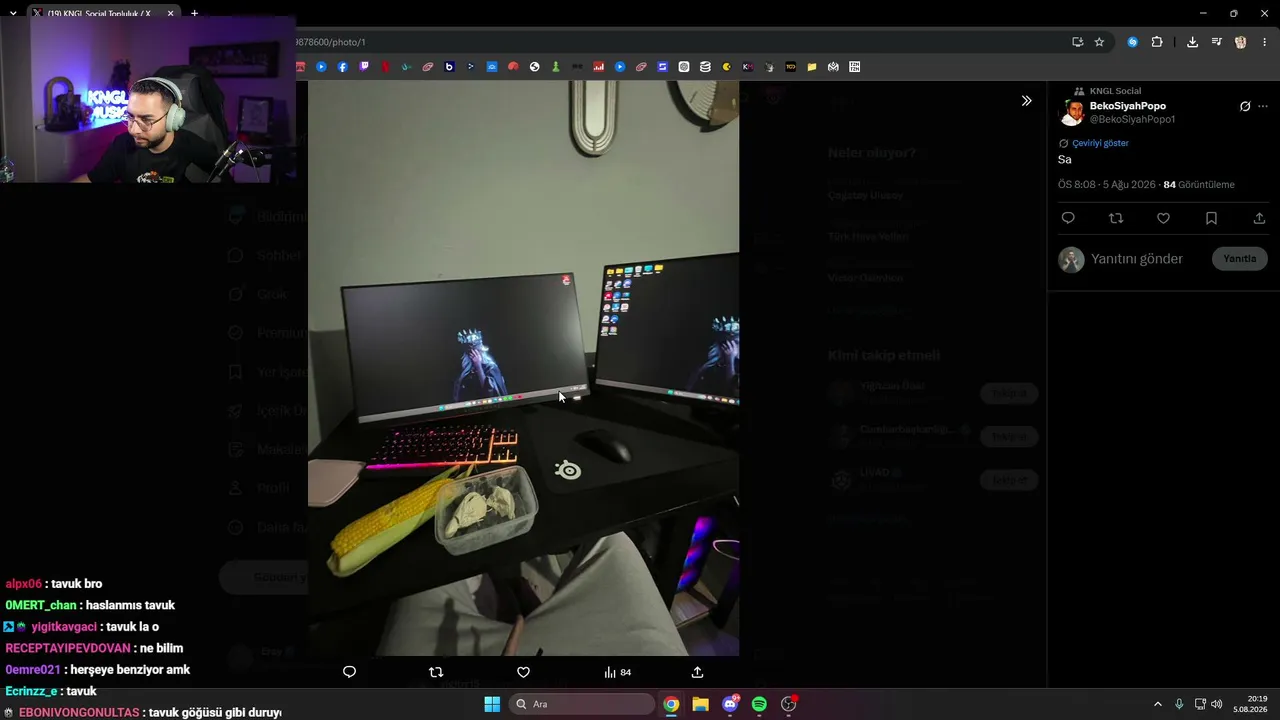Open a new browser tab
The image size is (1280, 720).
pyautogui.click(x=194, y=14)
